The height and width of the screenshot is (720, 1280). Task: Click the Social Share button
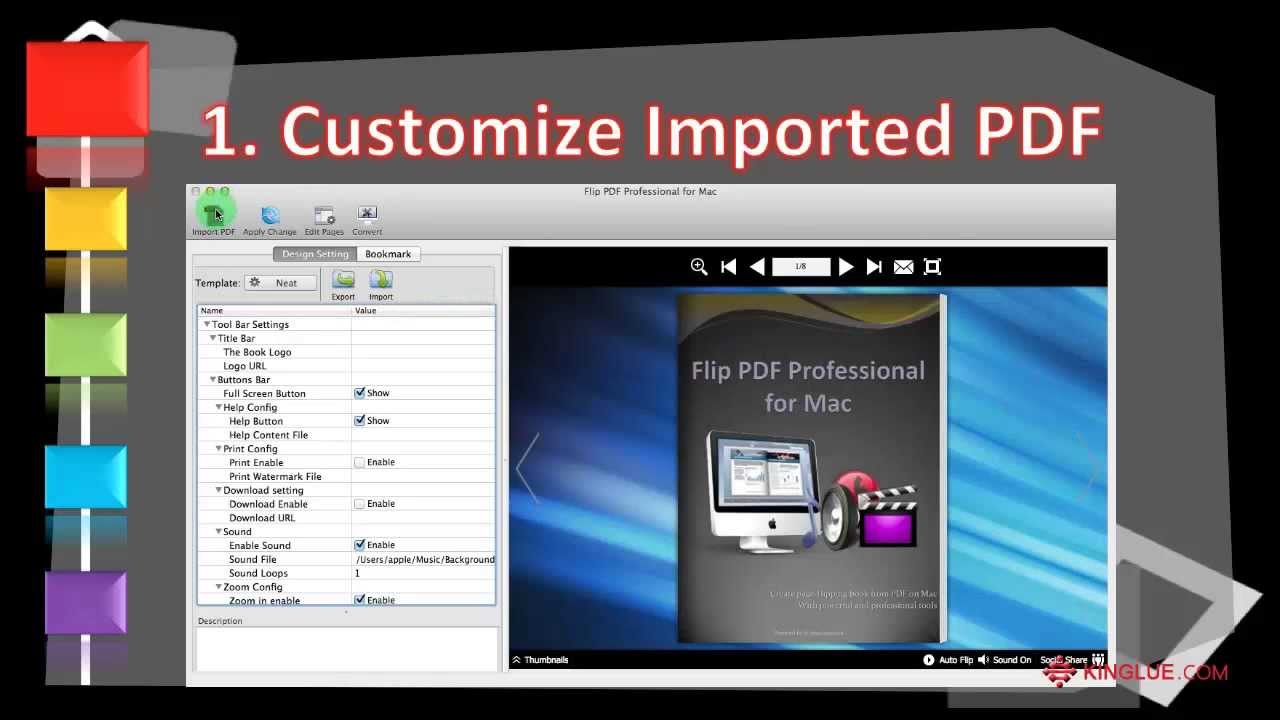[x=1071, y=660]
